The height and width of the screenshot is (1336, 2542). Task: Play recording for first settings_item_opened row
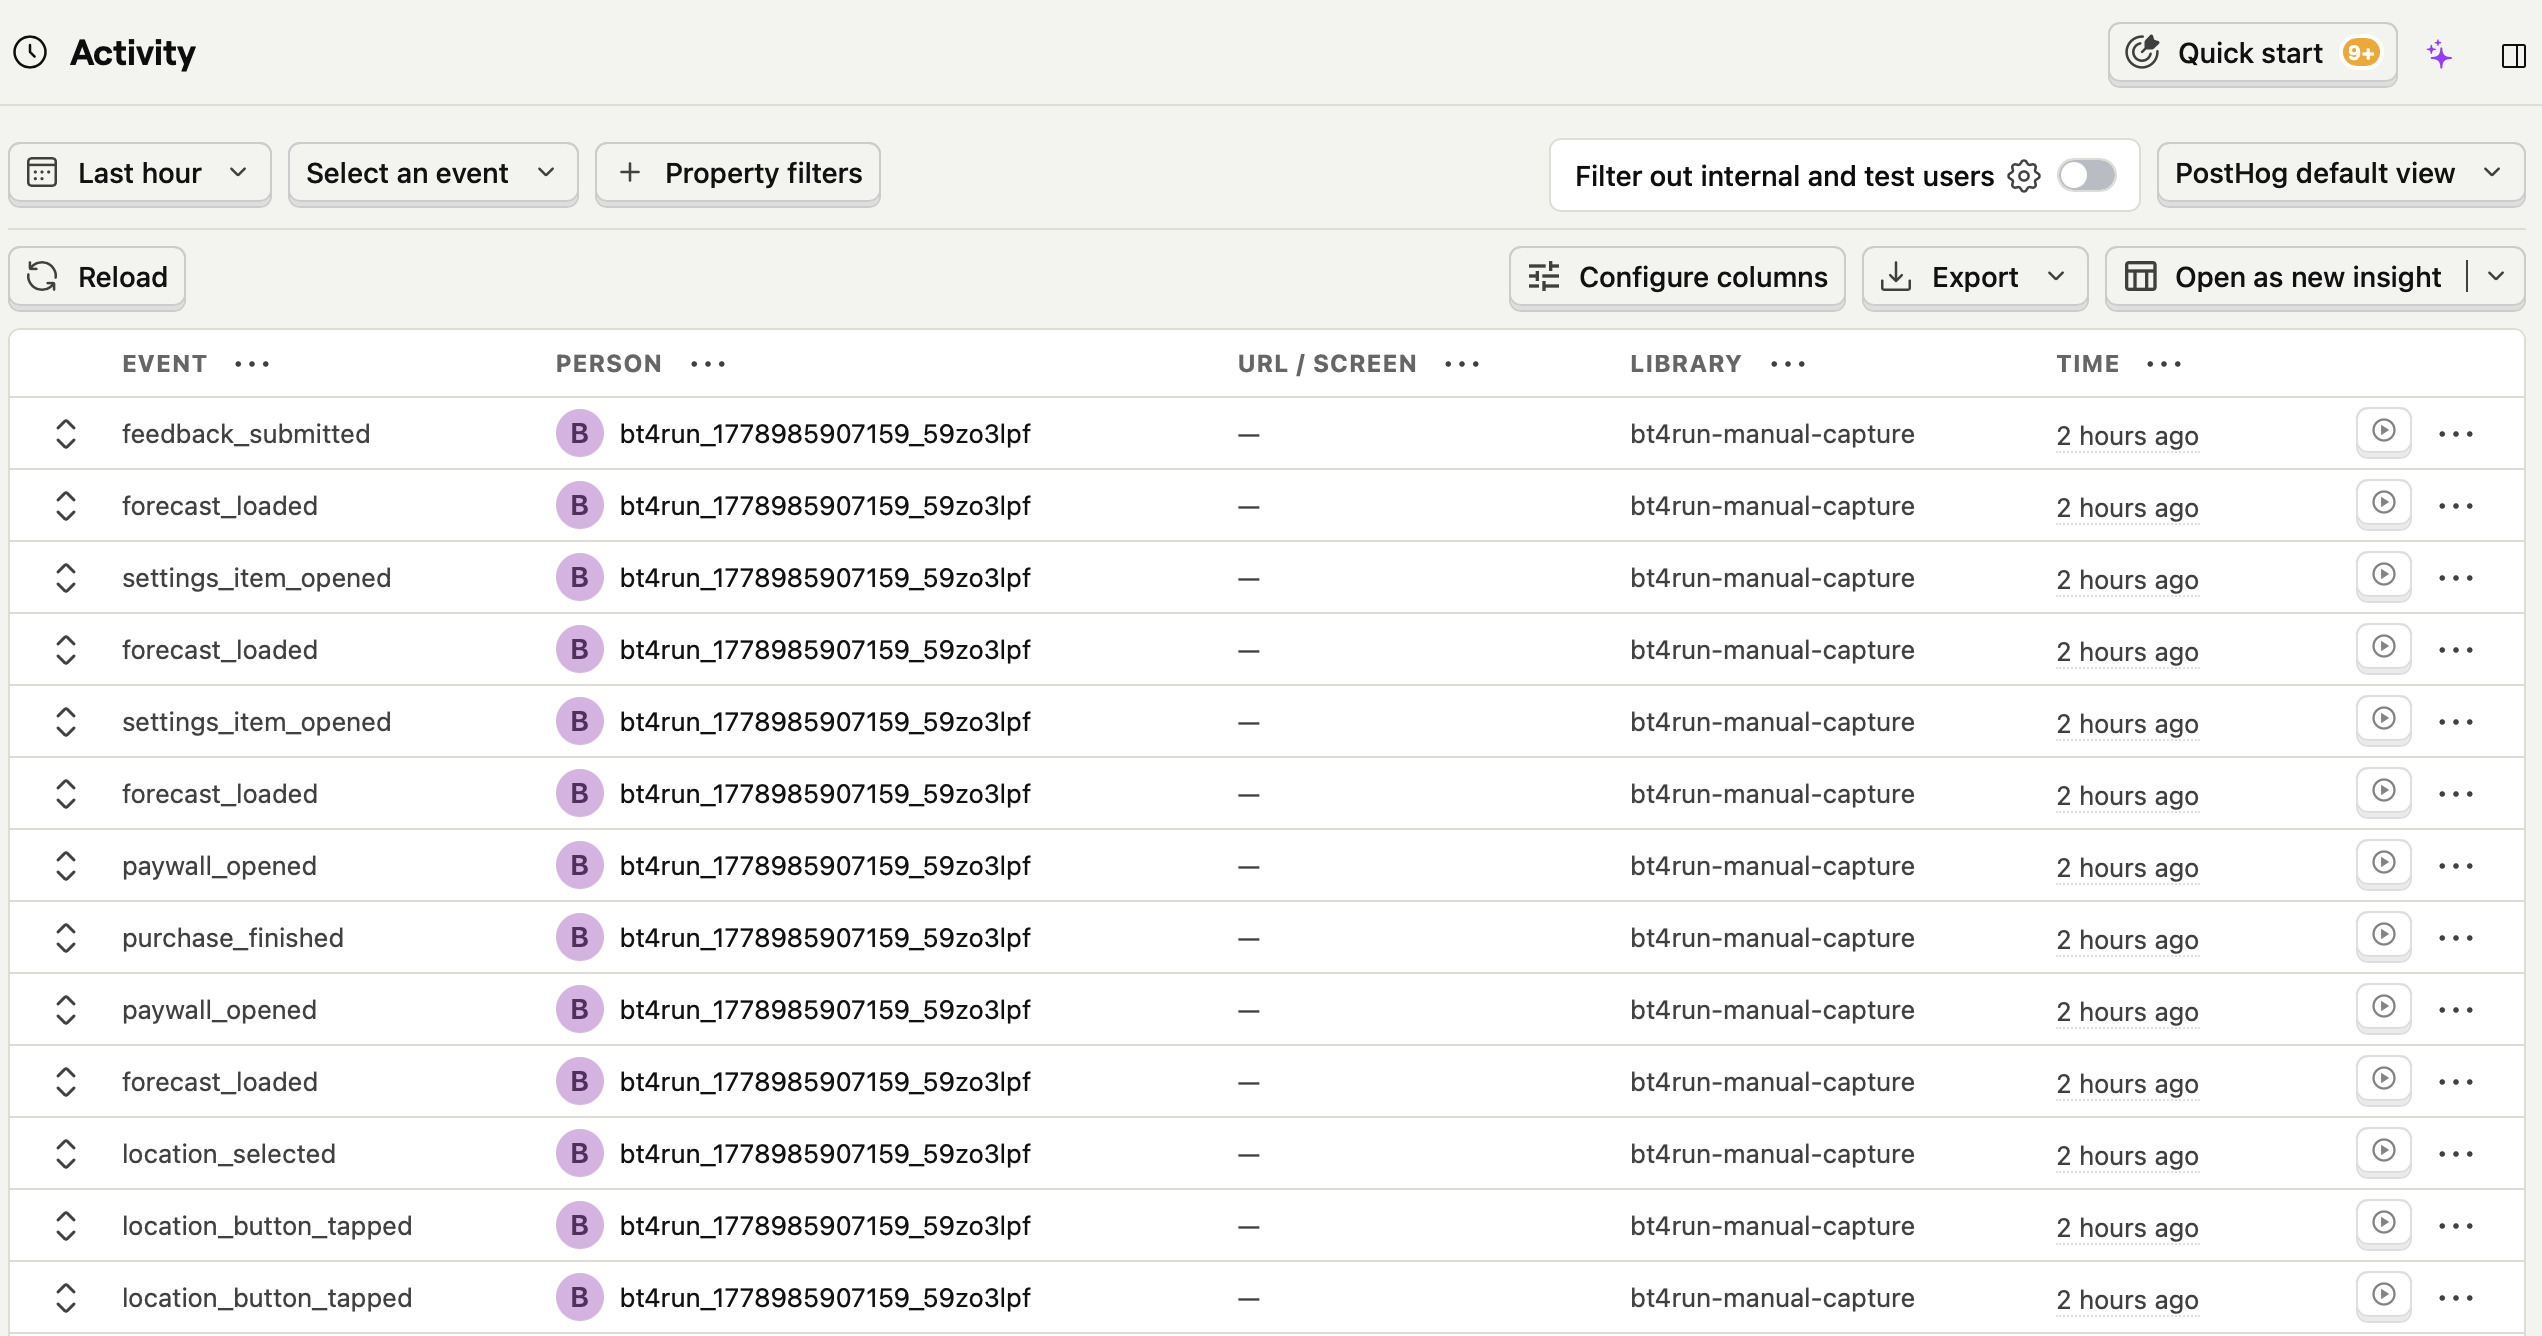[x=2384, y=575]
